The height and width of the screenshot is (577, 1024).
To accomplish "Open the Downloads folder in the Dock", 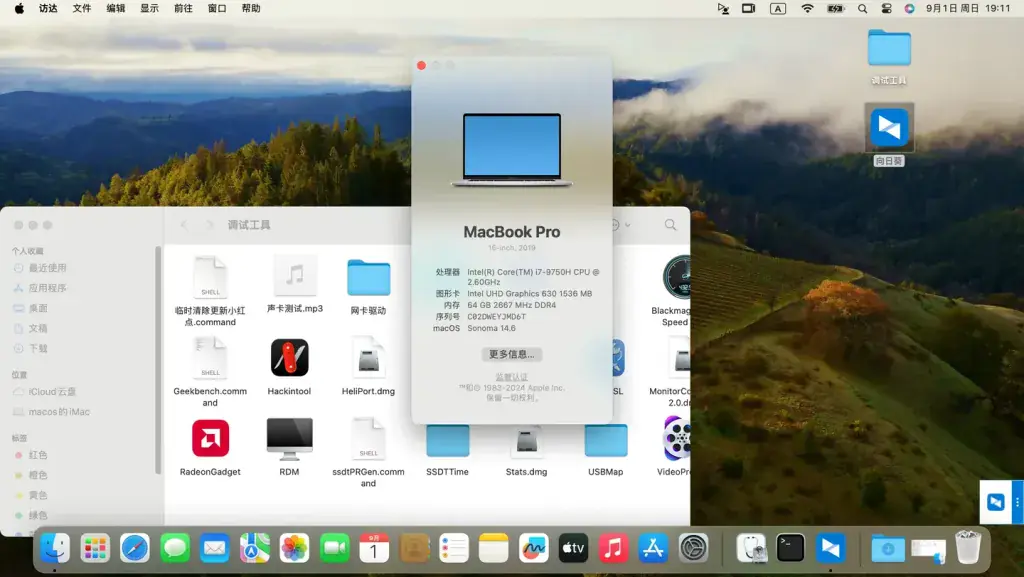I will point(888,548).
